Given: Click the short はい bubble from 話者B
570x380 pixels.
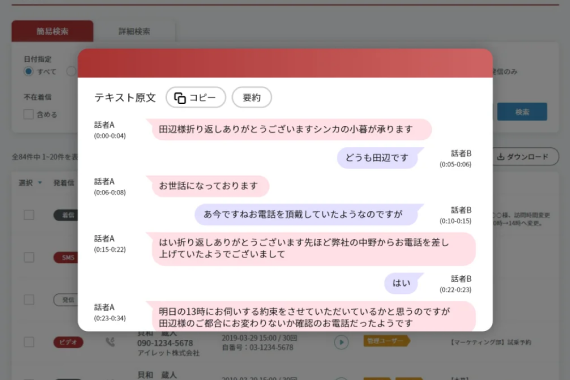Looking at the screenshot, I should coord(404,283).
